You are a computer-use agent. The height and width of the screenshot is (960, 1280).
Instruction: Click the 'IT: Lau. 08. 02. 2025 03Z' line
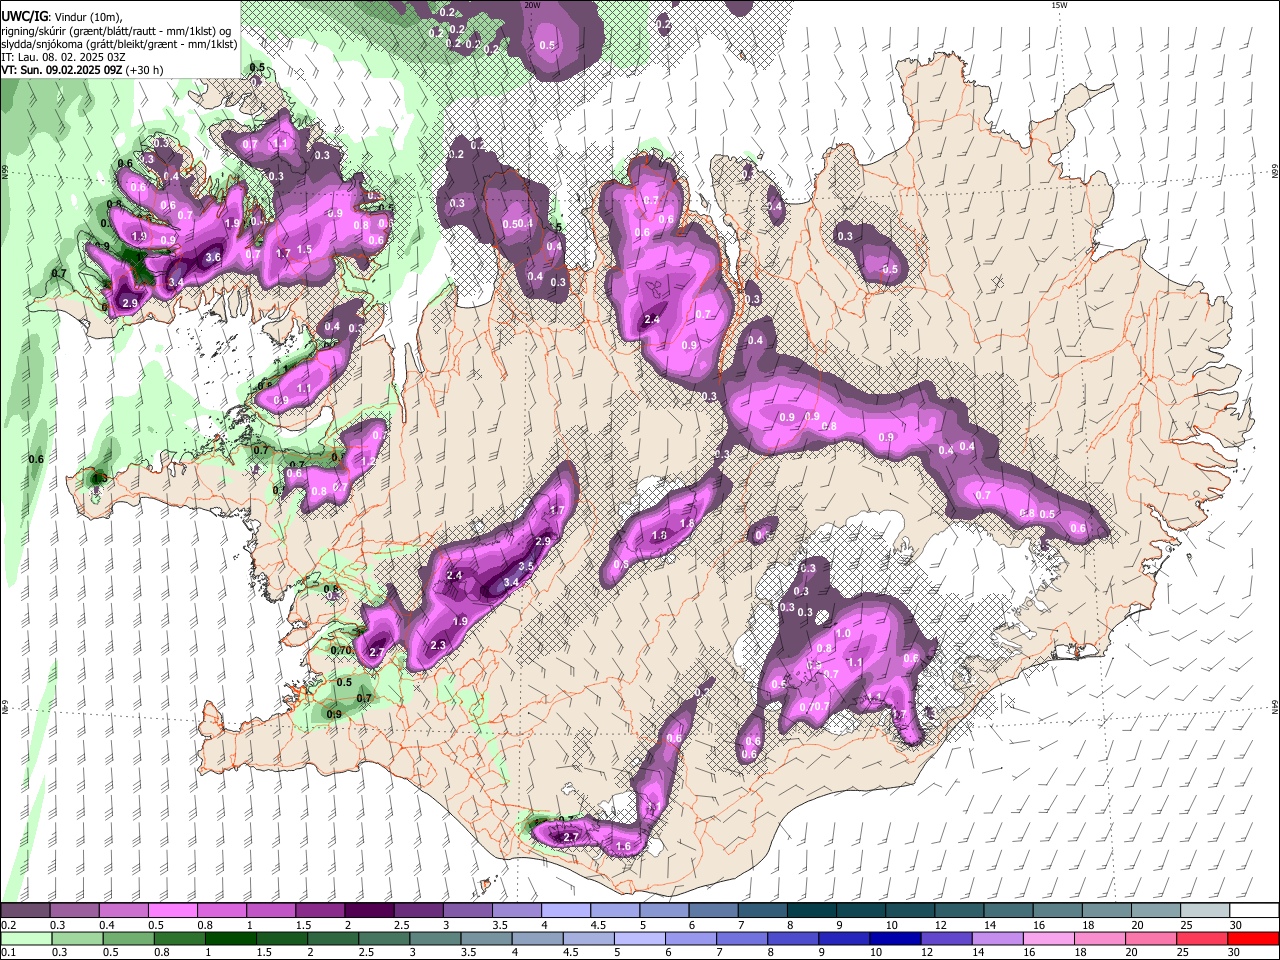click(x=64, y=57)
